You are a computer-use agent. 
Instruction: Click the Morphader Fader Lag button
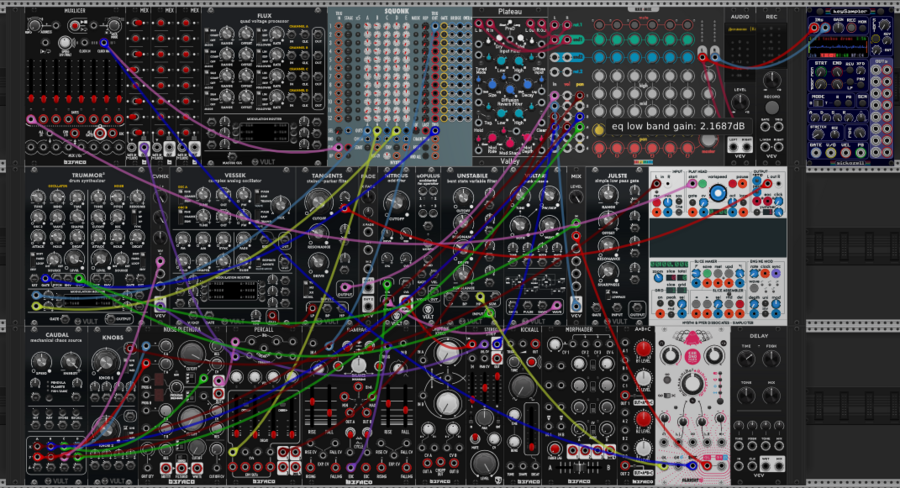tap(555, 449)
